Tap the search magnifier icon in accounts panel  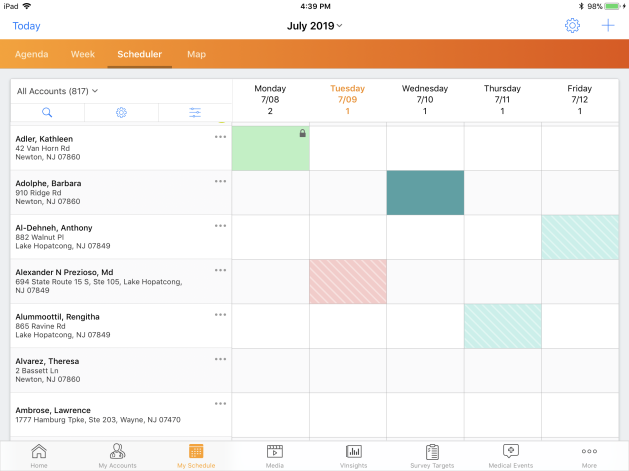click(47, 113)
